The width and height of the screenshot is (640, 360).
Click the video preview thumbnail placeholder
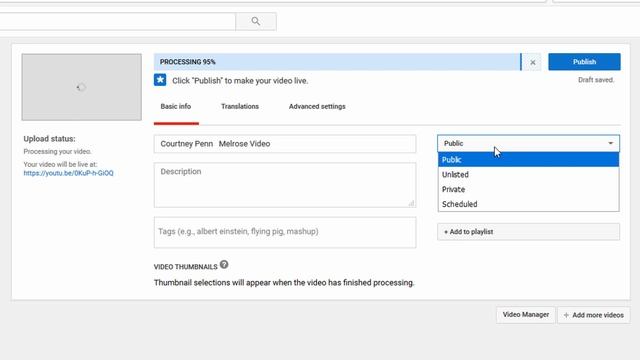(x=82, y=87)
